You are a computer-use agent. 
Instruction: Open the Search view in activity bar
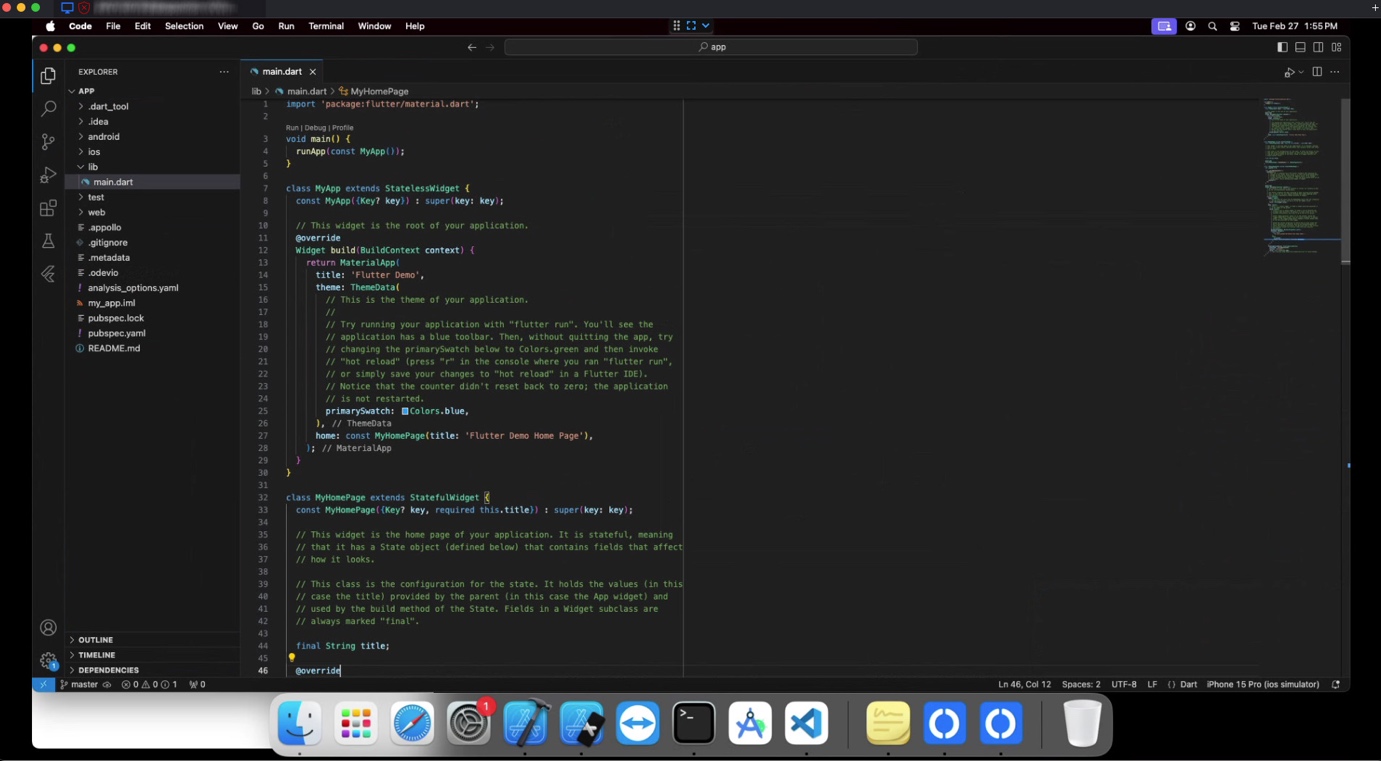(x=48, y=108)
